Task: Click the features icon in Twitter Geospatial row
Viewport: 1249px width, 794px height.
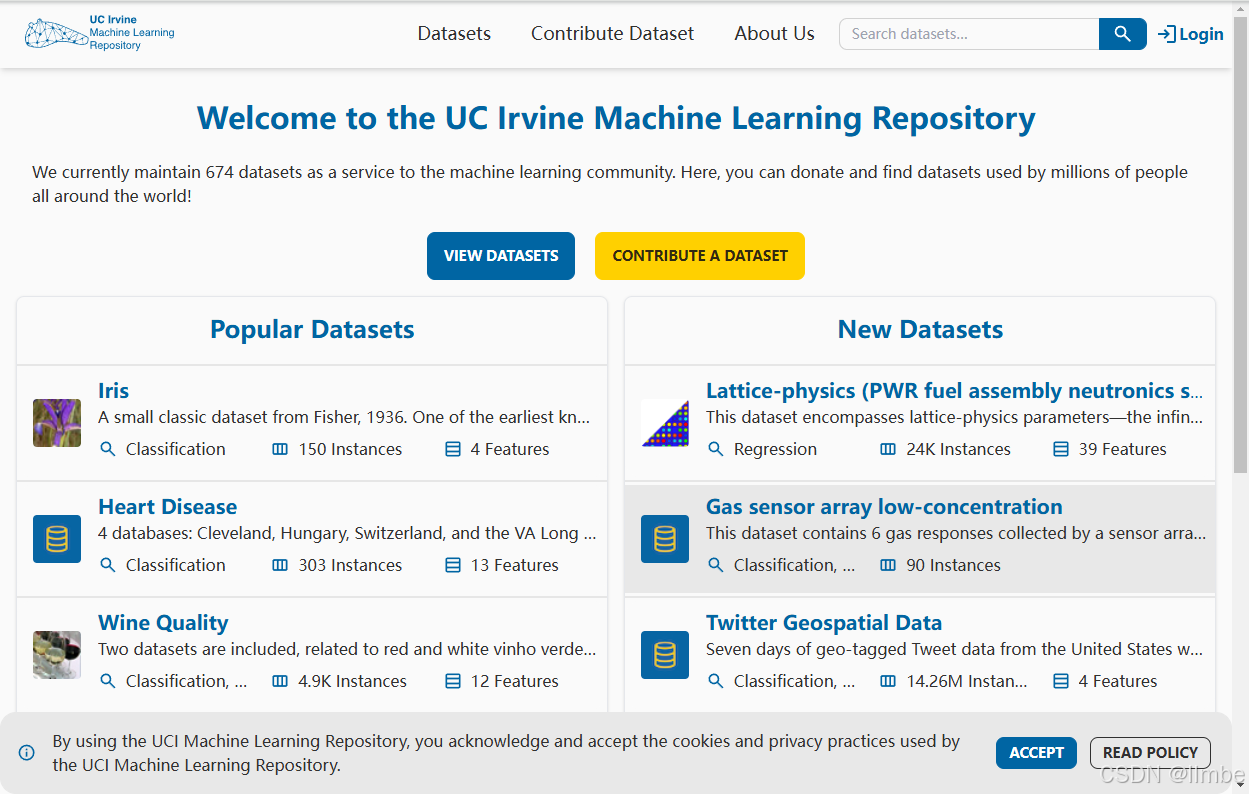Action: (1061, 681)
